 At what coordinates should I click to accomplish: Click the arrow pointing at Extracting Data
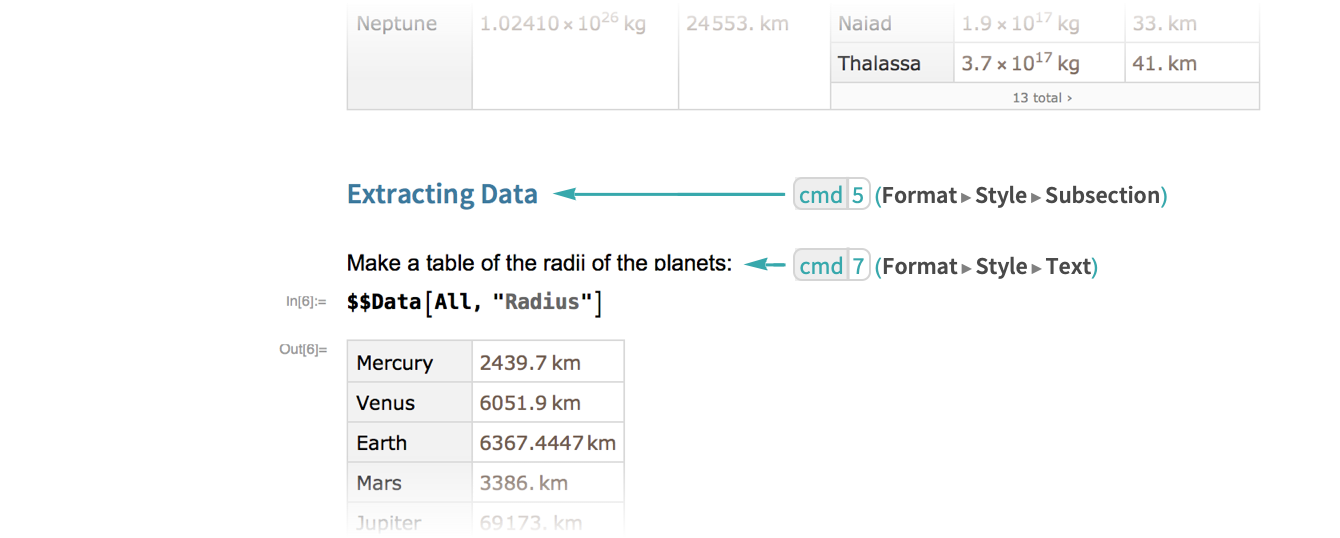tap(670, 195)
